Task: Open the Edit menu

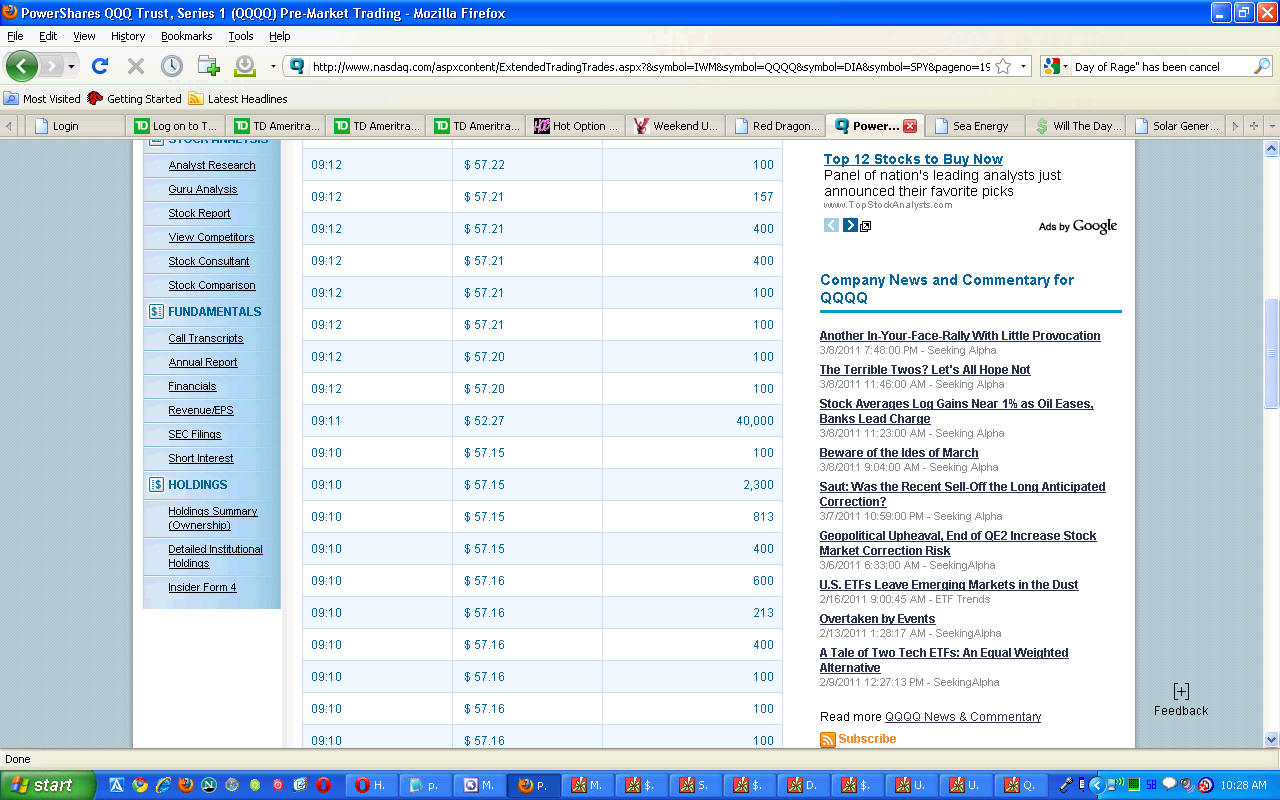Action: 48,36
